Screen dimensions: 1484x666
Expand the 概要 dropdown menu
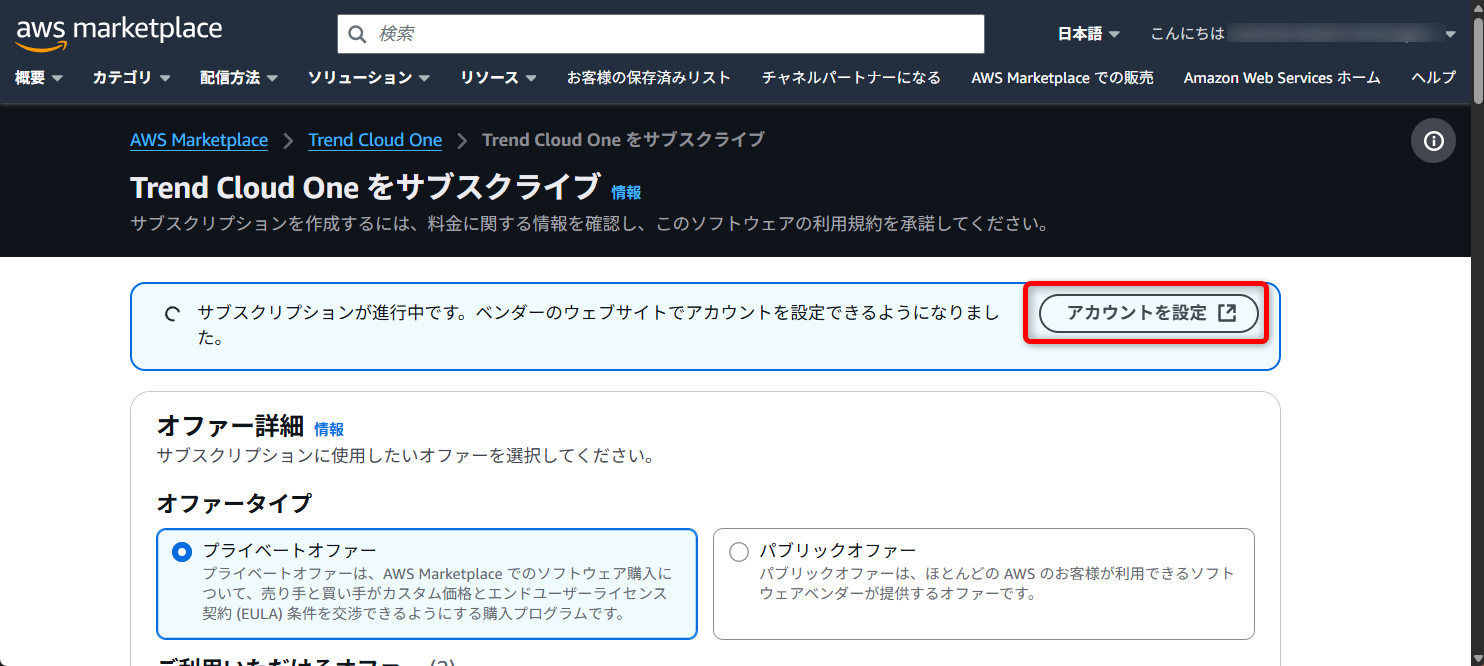click(x=40, y=77)
